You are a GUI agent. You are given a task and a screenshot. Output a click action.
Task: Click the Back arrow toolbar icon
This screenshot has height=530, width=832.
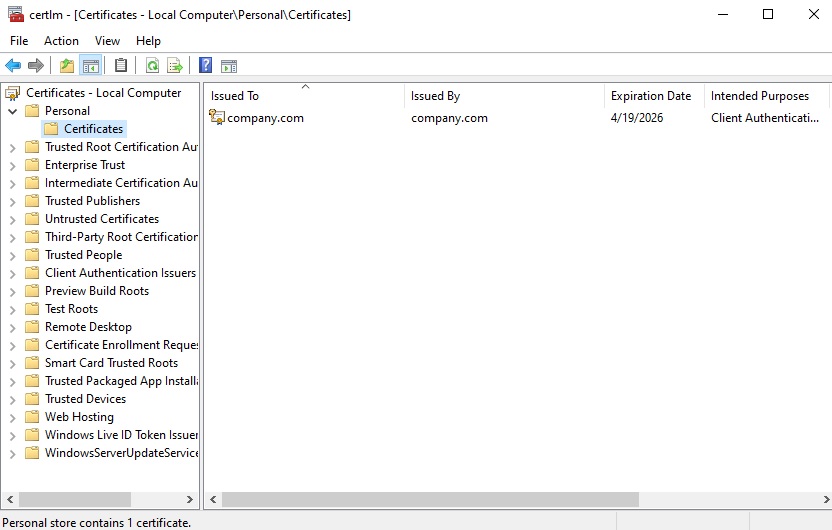(13, 66)
